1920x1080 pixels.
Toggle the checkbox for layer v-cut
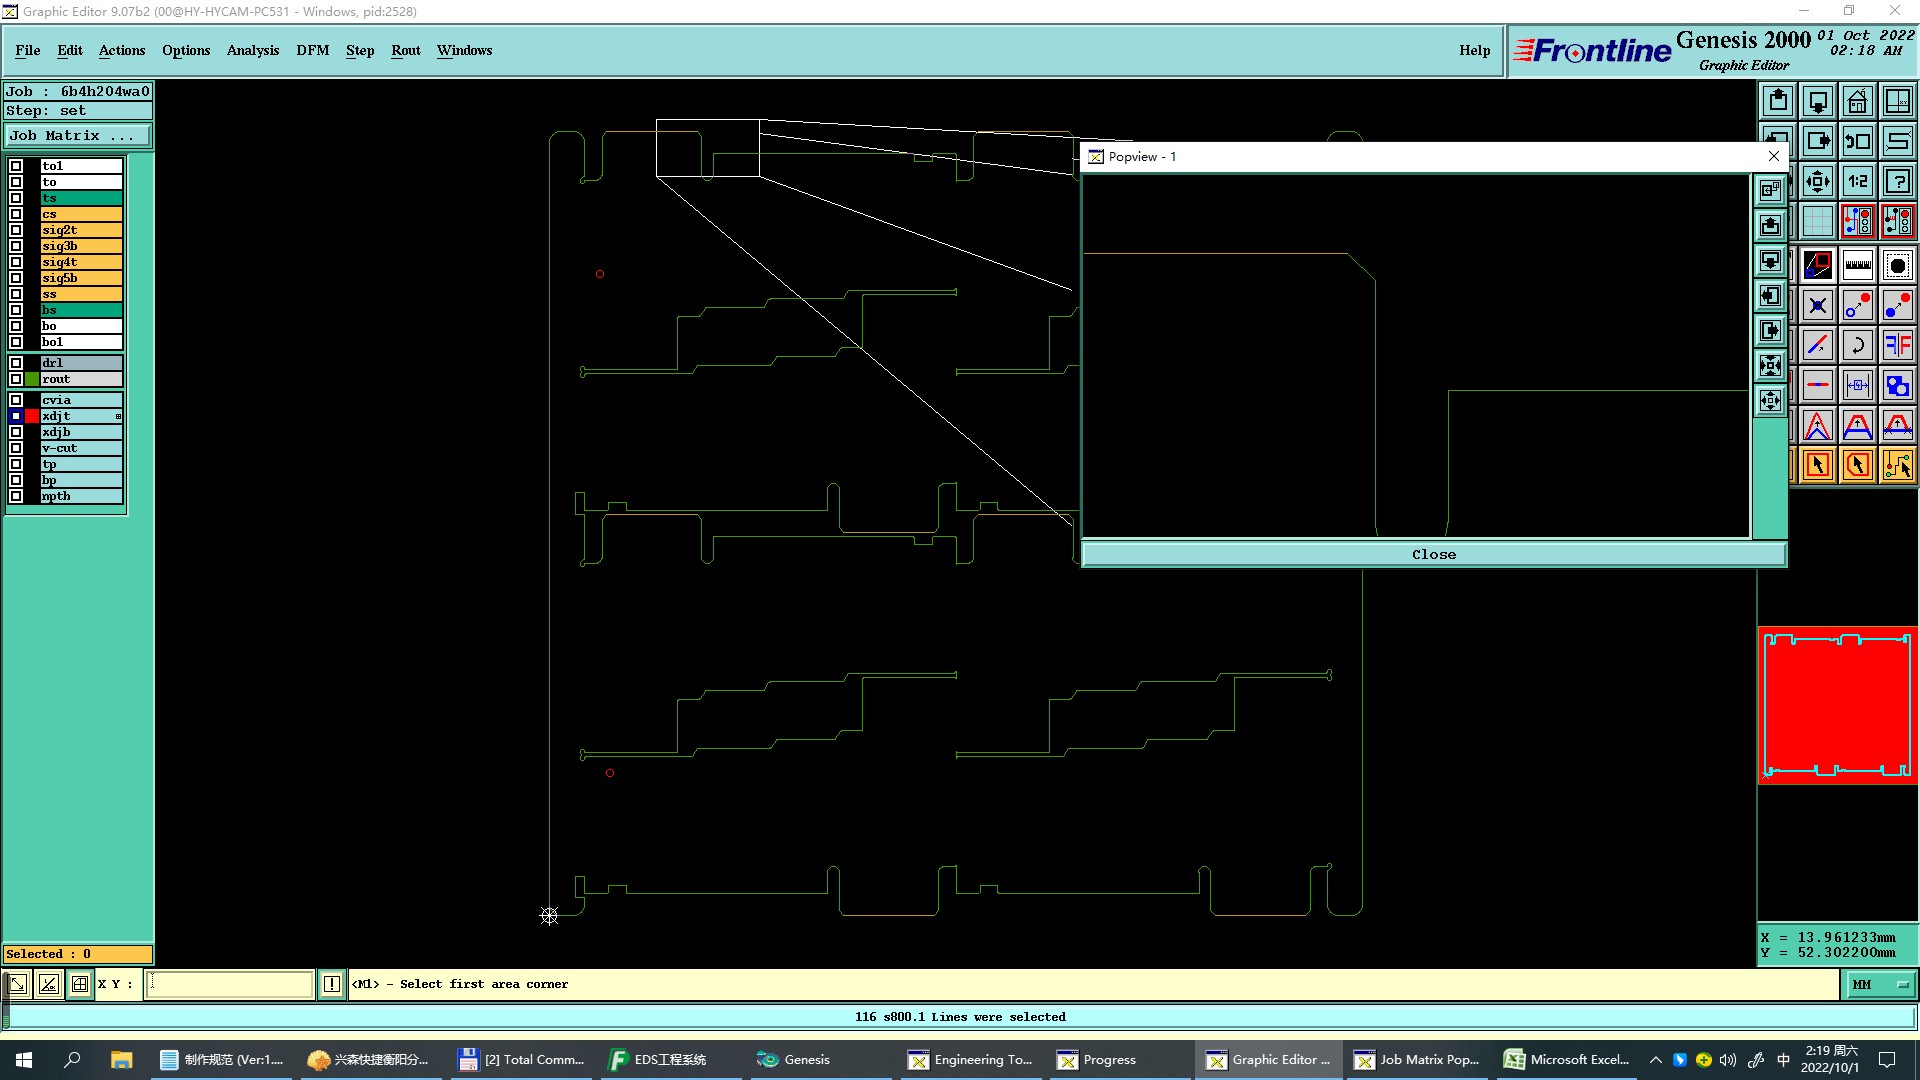click(16, 448)
